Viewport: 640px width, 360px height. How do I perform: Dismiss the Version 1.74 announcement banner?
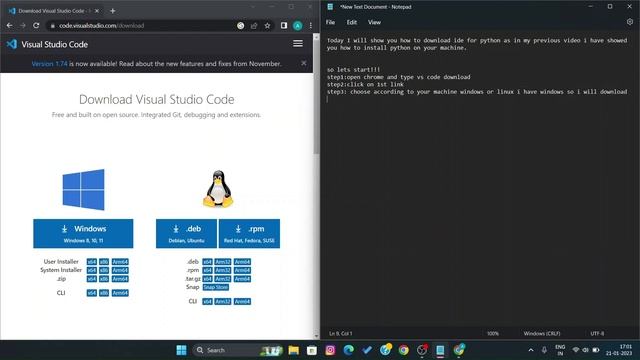[304, 63]
